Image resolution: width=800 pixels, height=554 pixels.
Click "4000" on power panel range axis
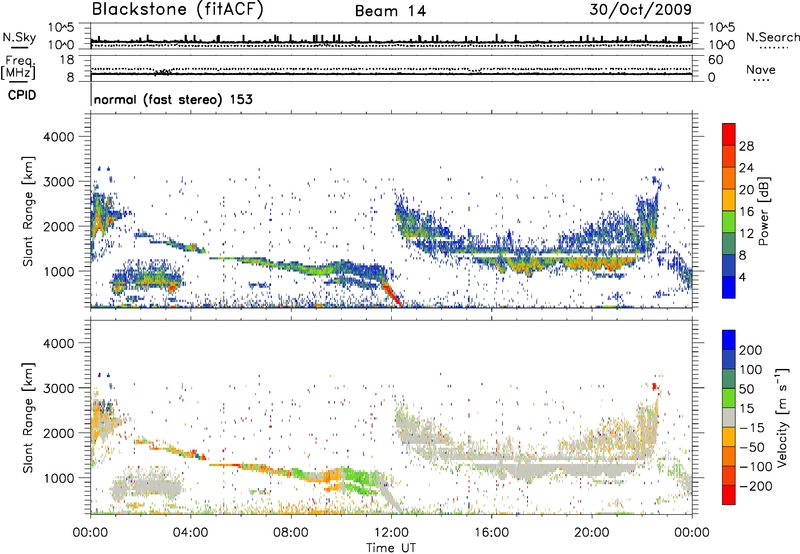[x=59, y=137]
